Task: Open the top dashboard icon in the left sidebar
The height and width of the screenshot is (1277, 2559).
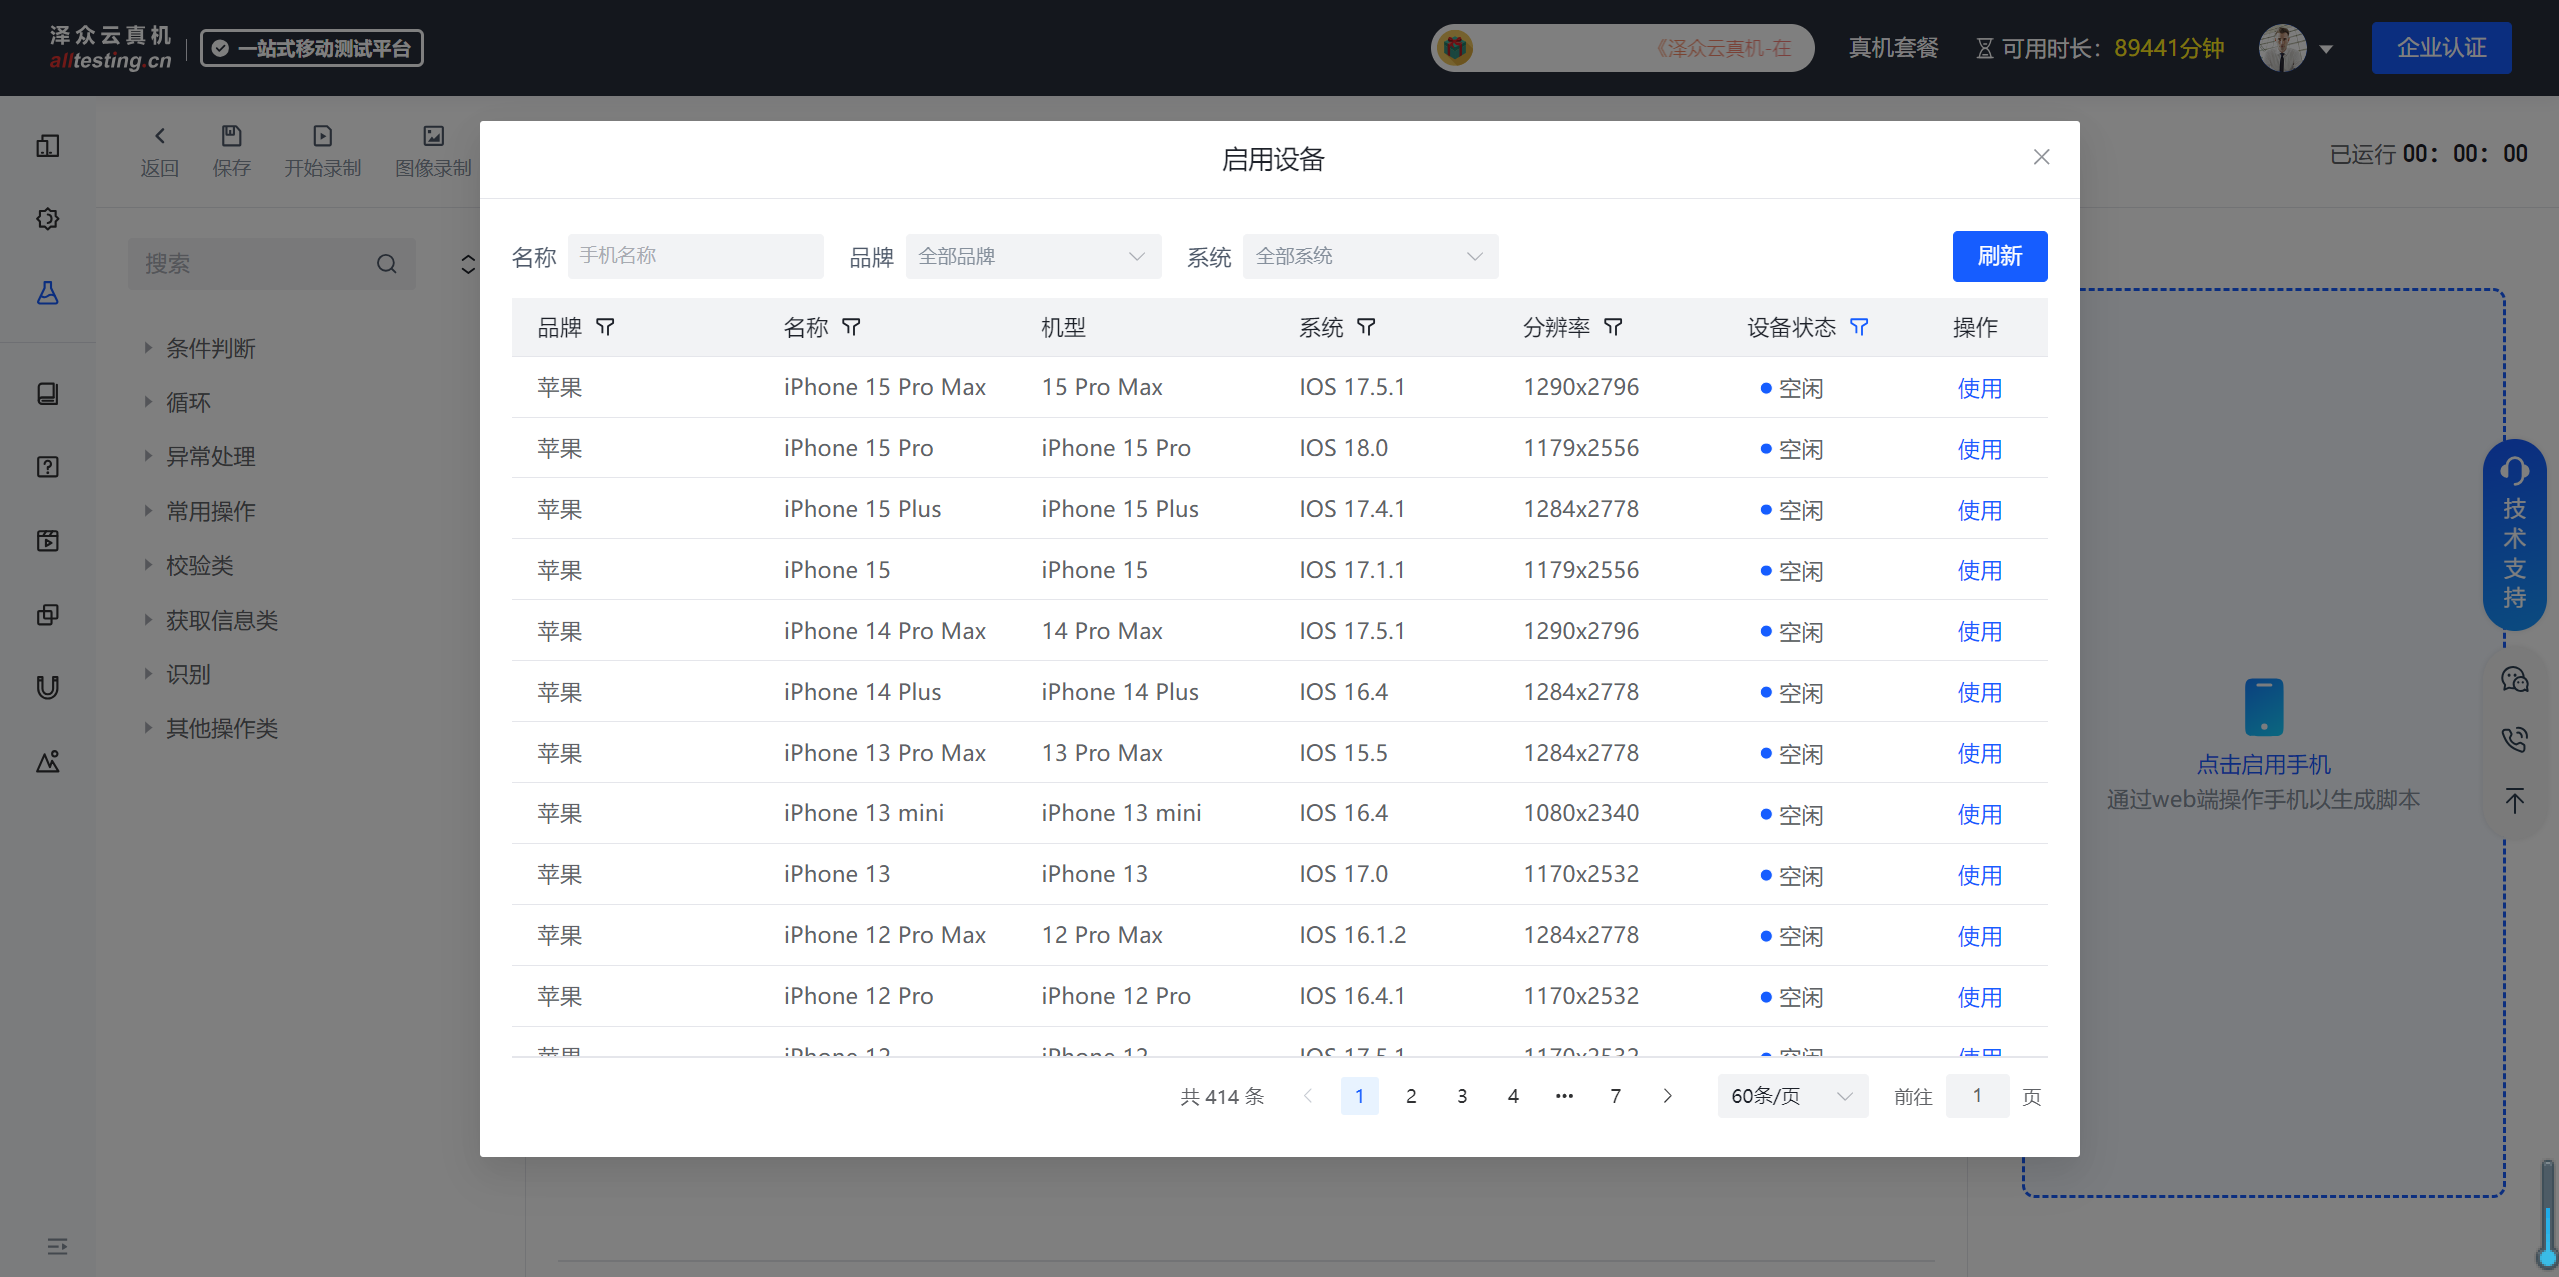Action: pos(47,146)
